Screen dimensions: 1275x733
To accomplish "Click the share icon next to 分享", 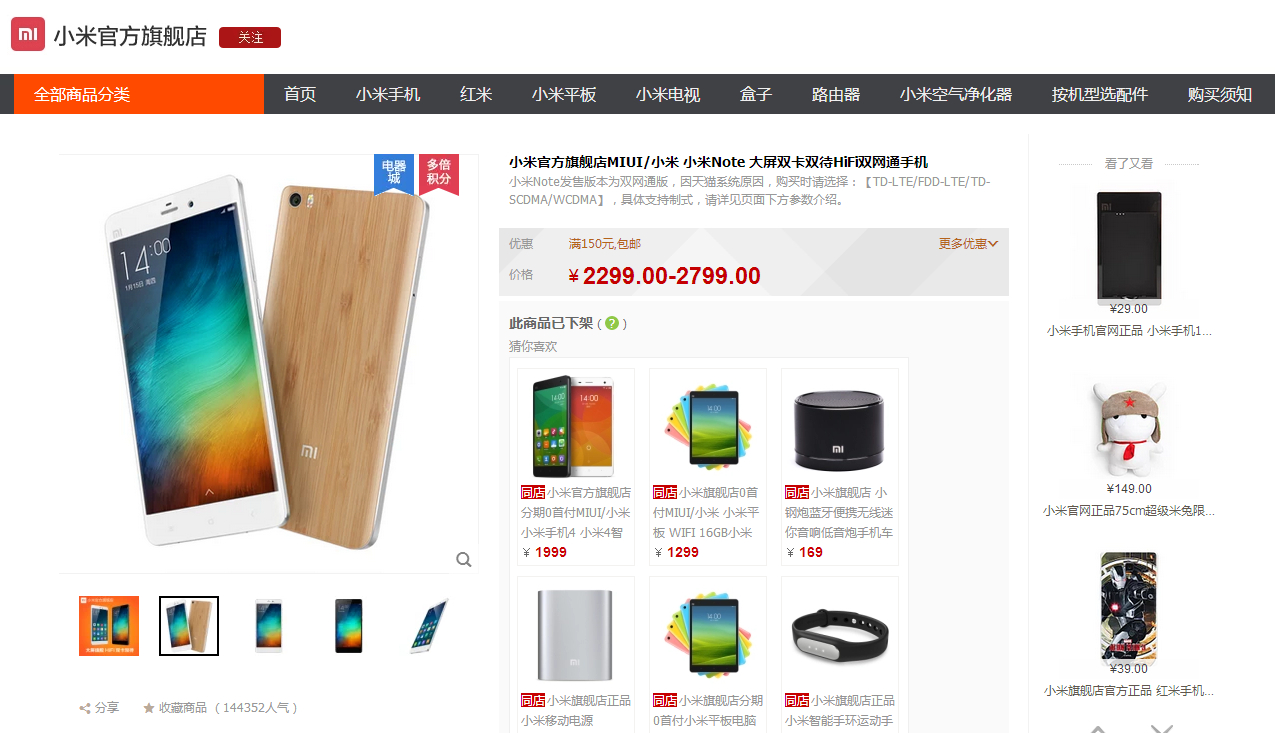I will tap(85, 708).
